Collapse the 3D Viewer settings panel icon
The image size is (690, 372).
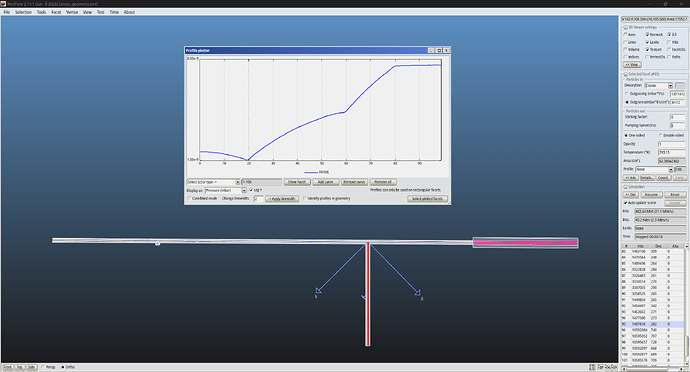(x=625, y=27)
